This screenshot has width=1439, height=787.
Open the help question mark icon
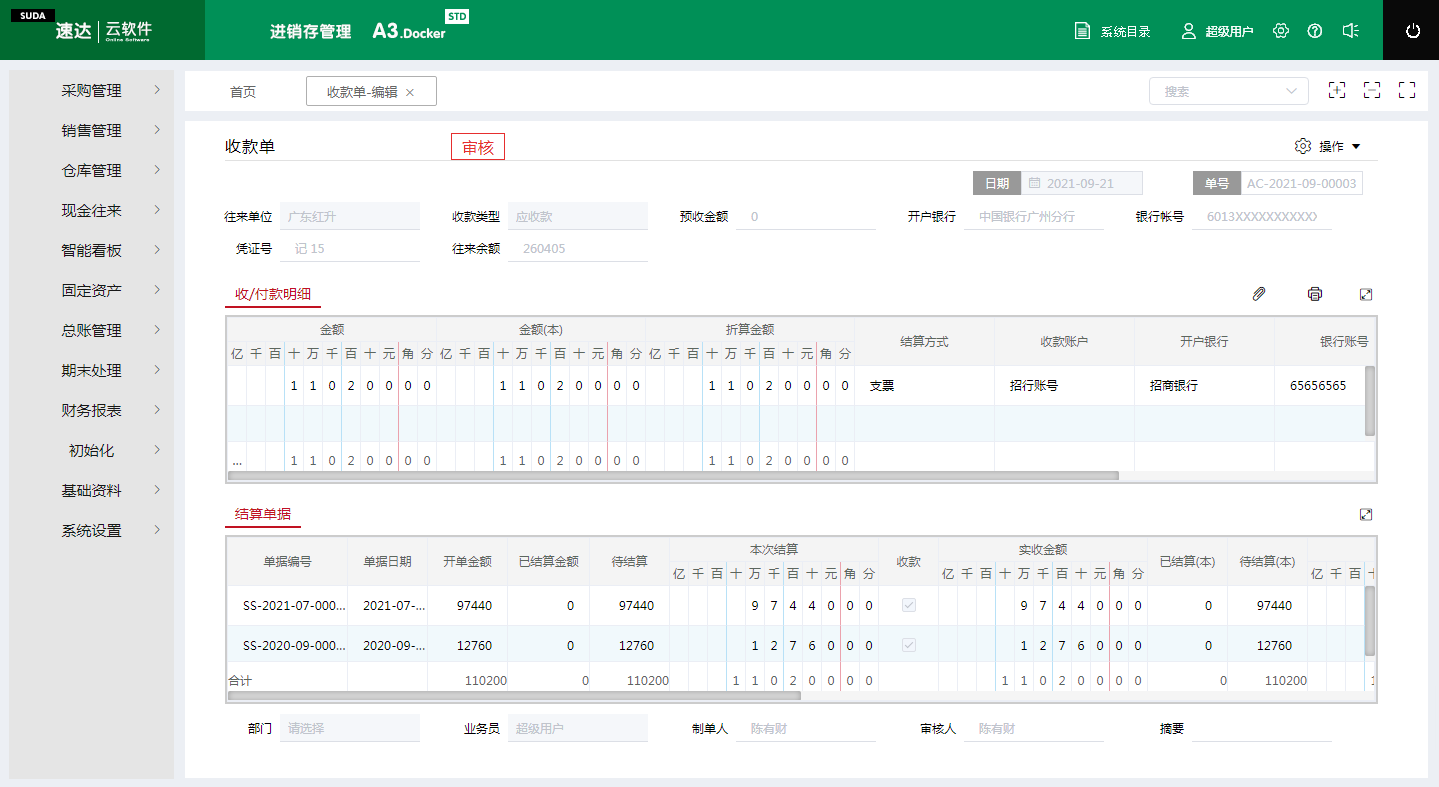point(1315,31)
